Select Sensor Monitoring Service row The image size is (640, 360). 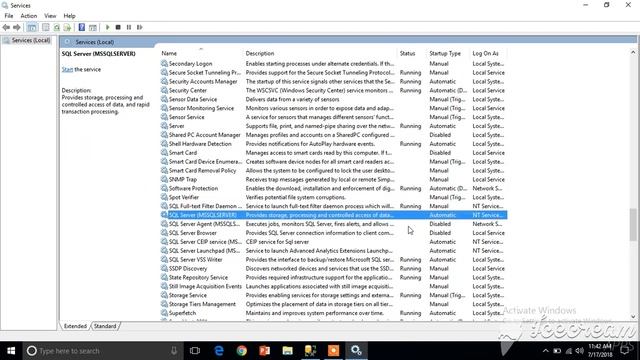pyautogui.click(x=333, y=108)
